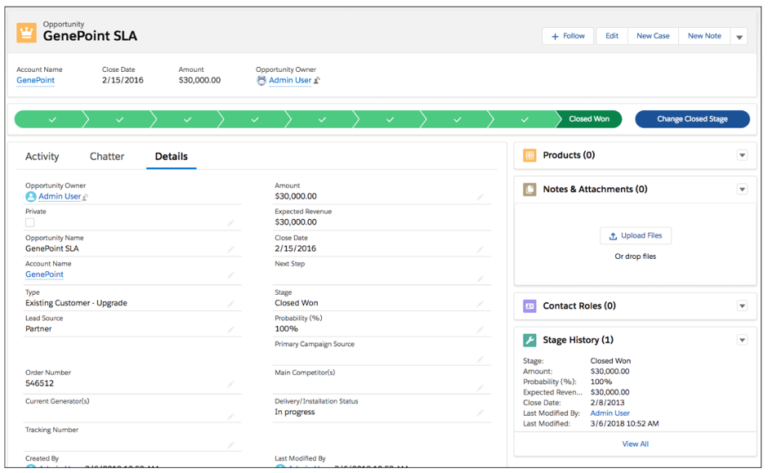Open the Stage History dropdown arrow
Screen dimensions: 768x473
pos(742,340)
